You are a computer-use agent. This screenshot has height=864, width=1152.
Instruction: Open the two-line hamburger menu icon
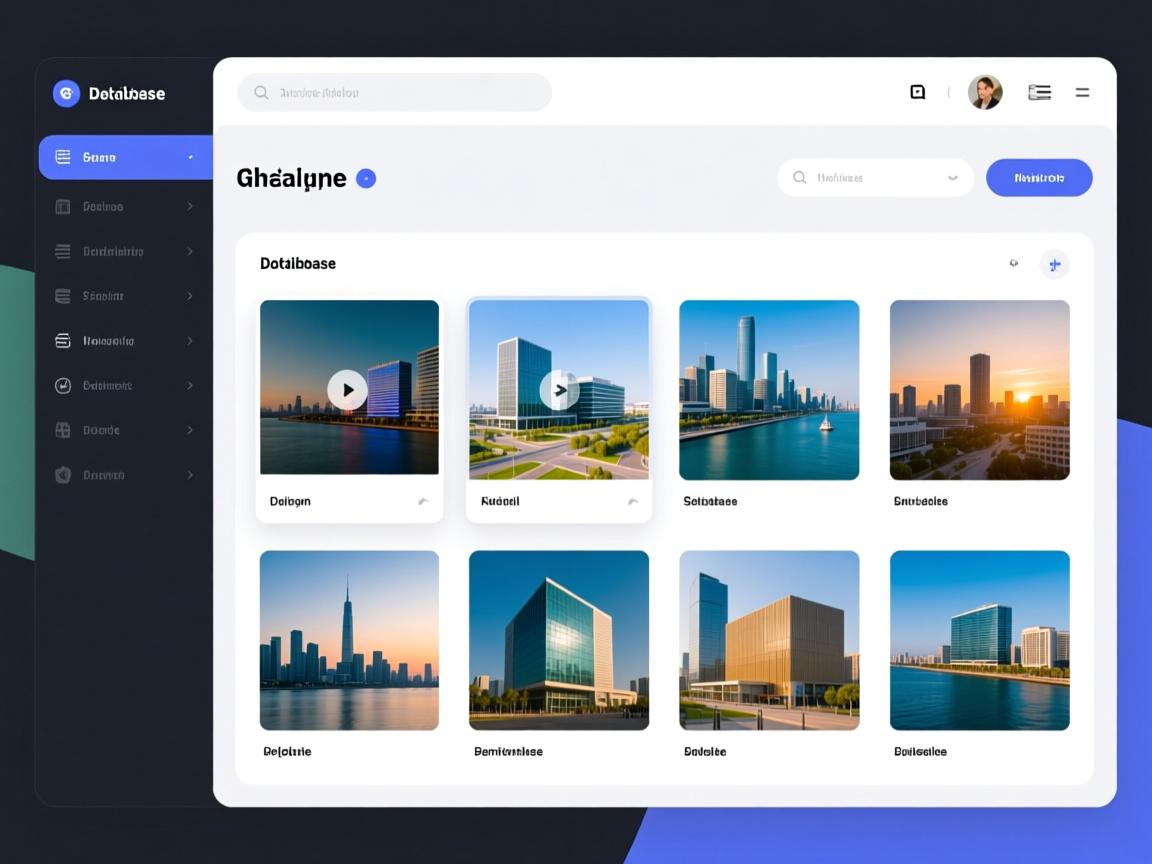tap(1082, 92)
